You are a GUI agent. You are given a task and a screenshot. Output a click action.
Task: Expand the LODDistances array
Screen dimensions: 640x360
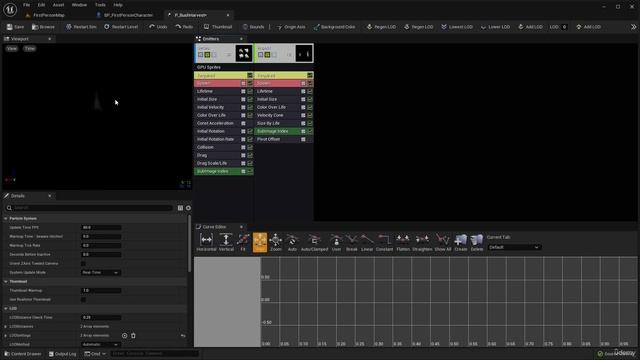pyautogui.click(x=6, y=327)
